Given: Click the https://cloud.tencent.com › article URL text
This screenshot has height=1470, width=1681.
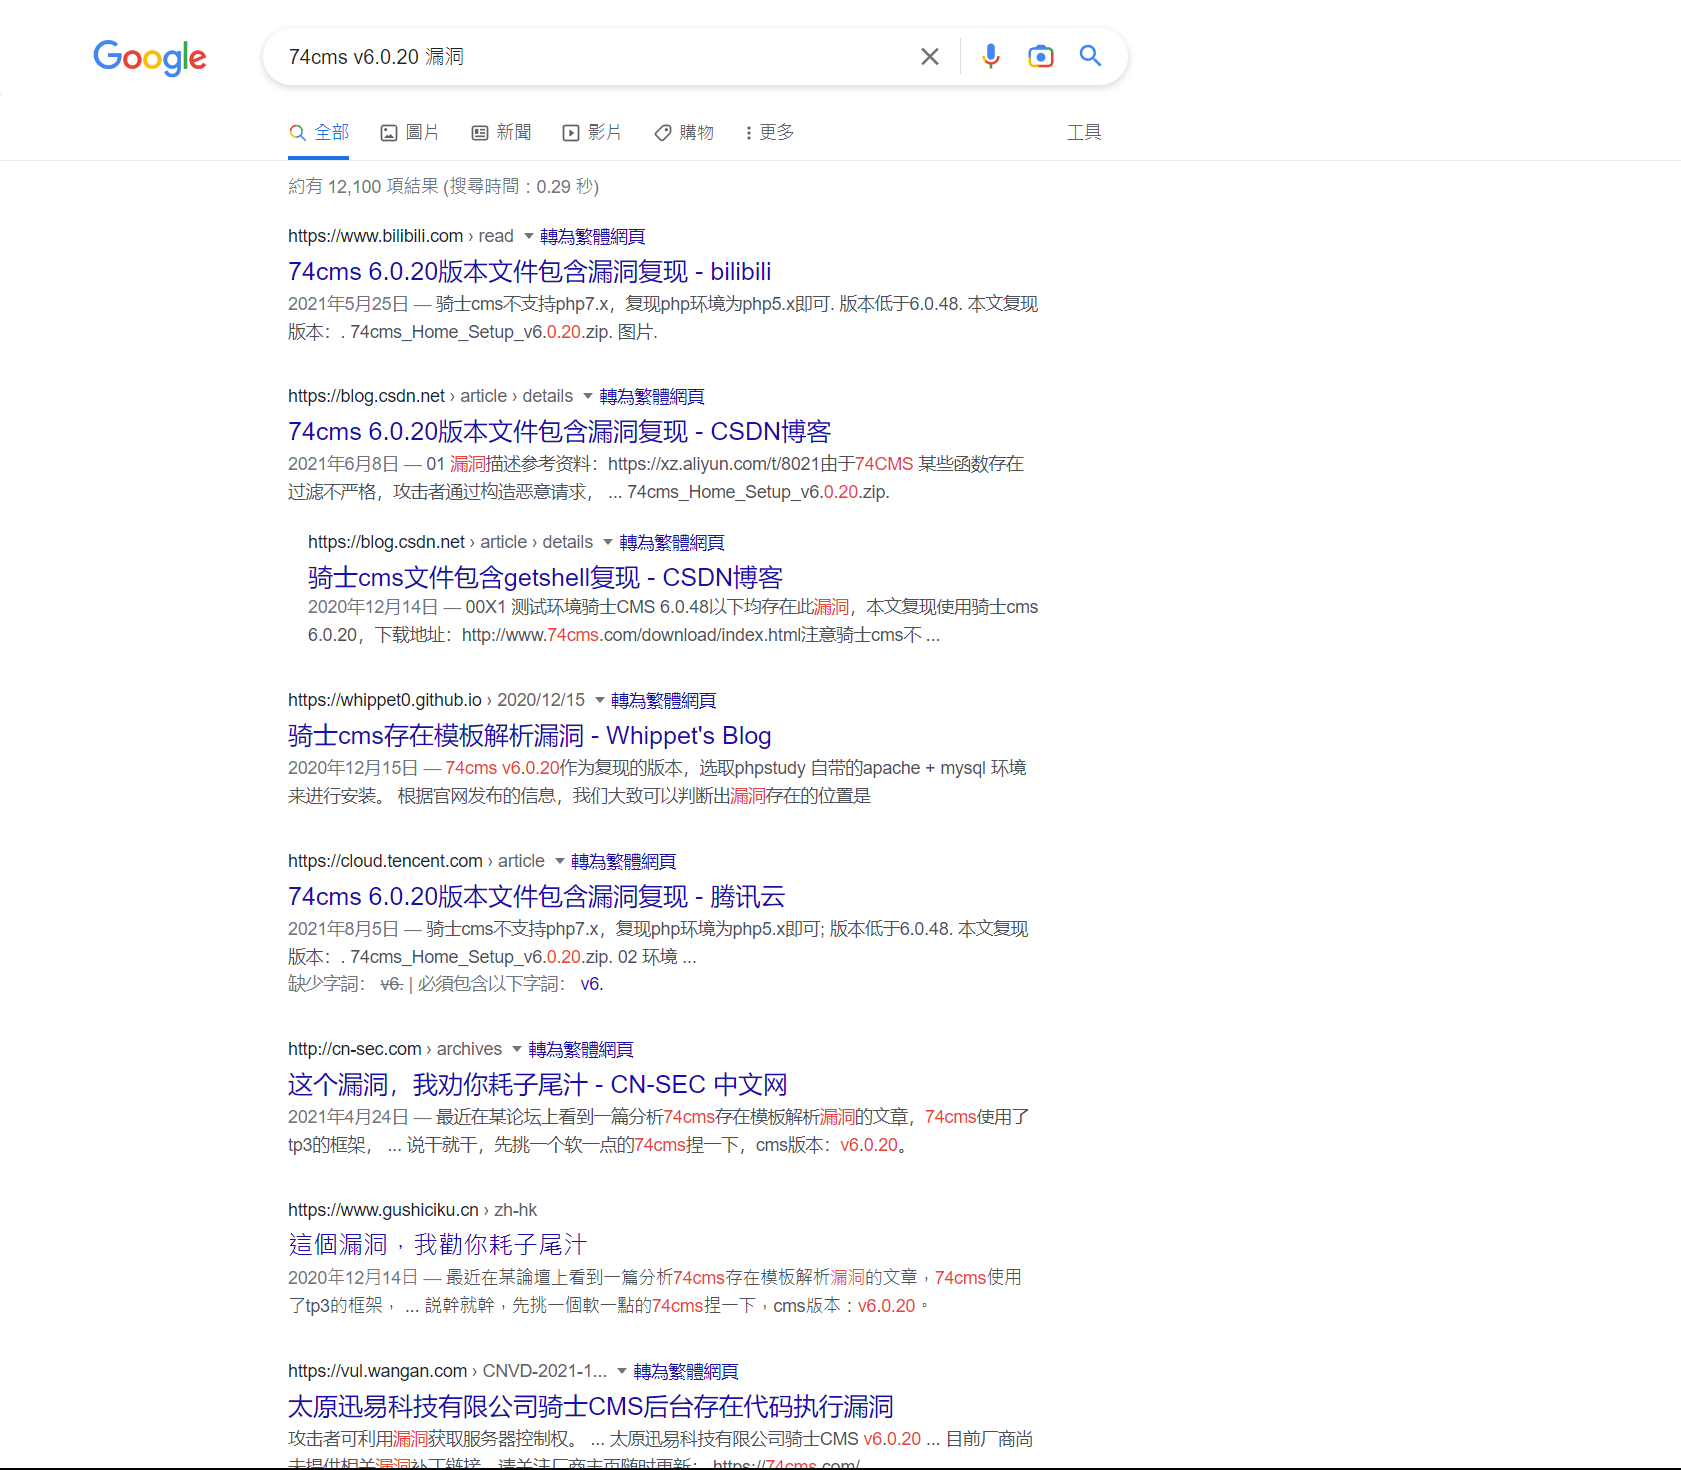Looking at the screenshot, I should point(417,861).
